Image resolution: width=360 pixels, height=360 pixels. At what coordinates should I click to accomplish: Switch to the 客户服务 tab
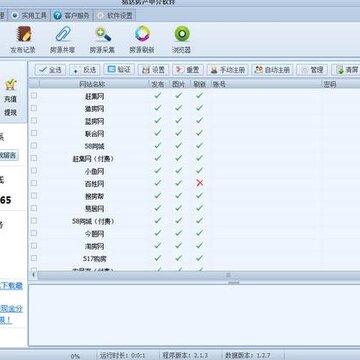click(x=72, y=15)
